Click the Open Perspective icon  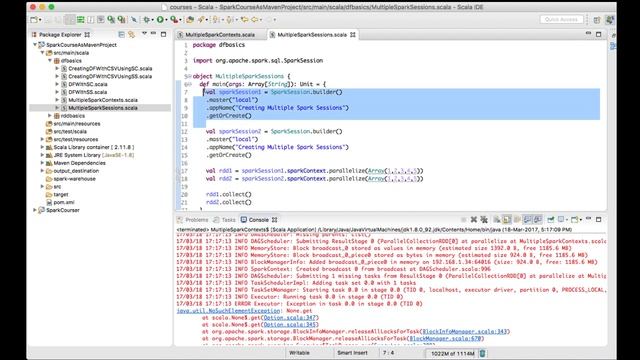597,20
